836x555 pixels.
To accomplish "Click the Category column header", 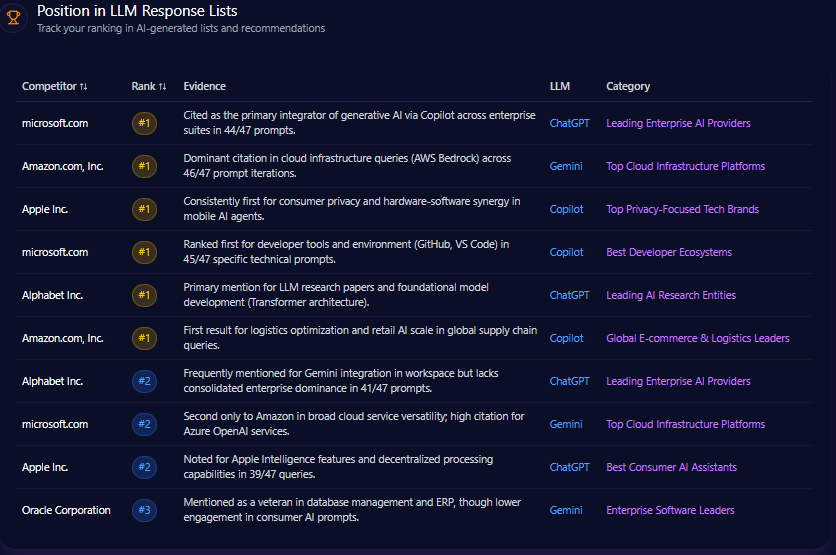I will click(628, 86).
